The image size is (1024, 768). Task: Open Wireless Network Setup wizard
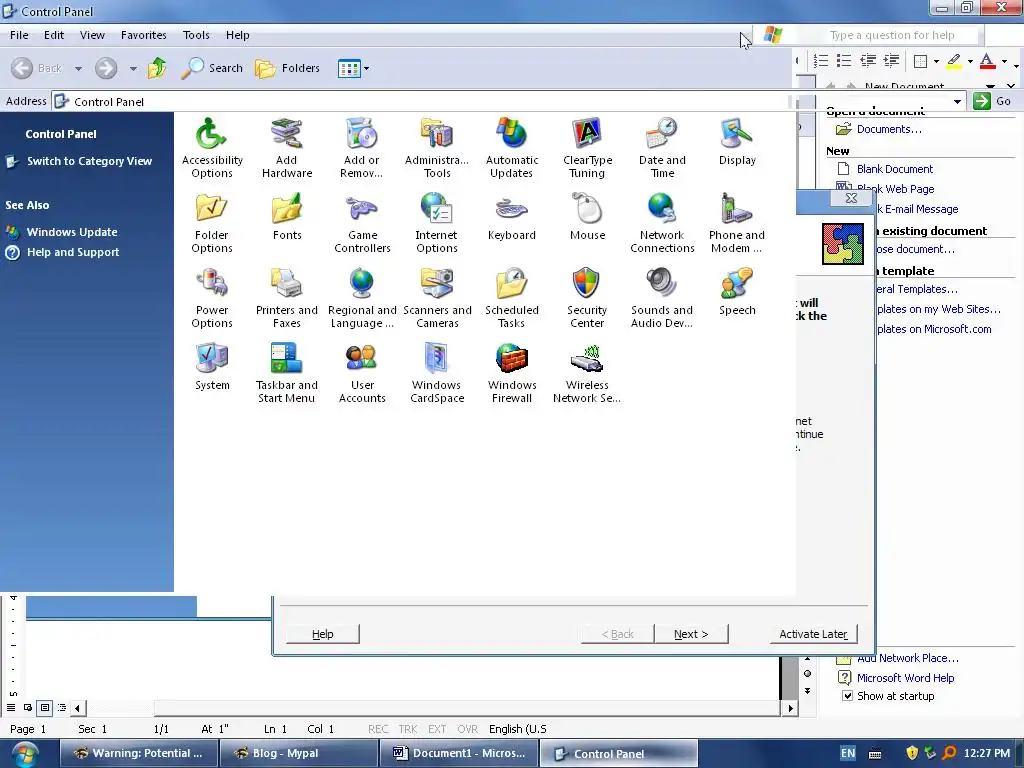pyautogui.click(x=586, y=373)
